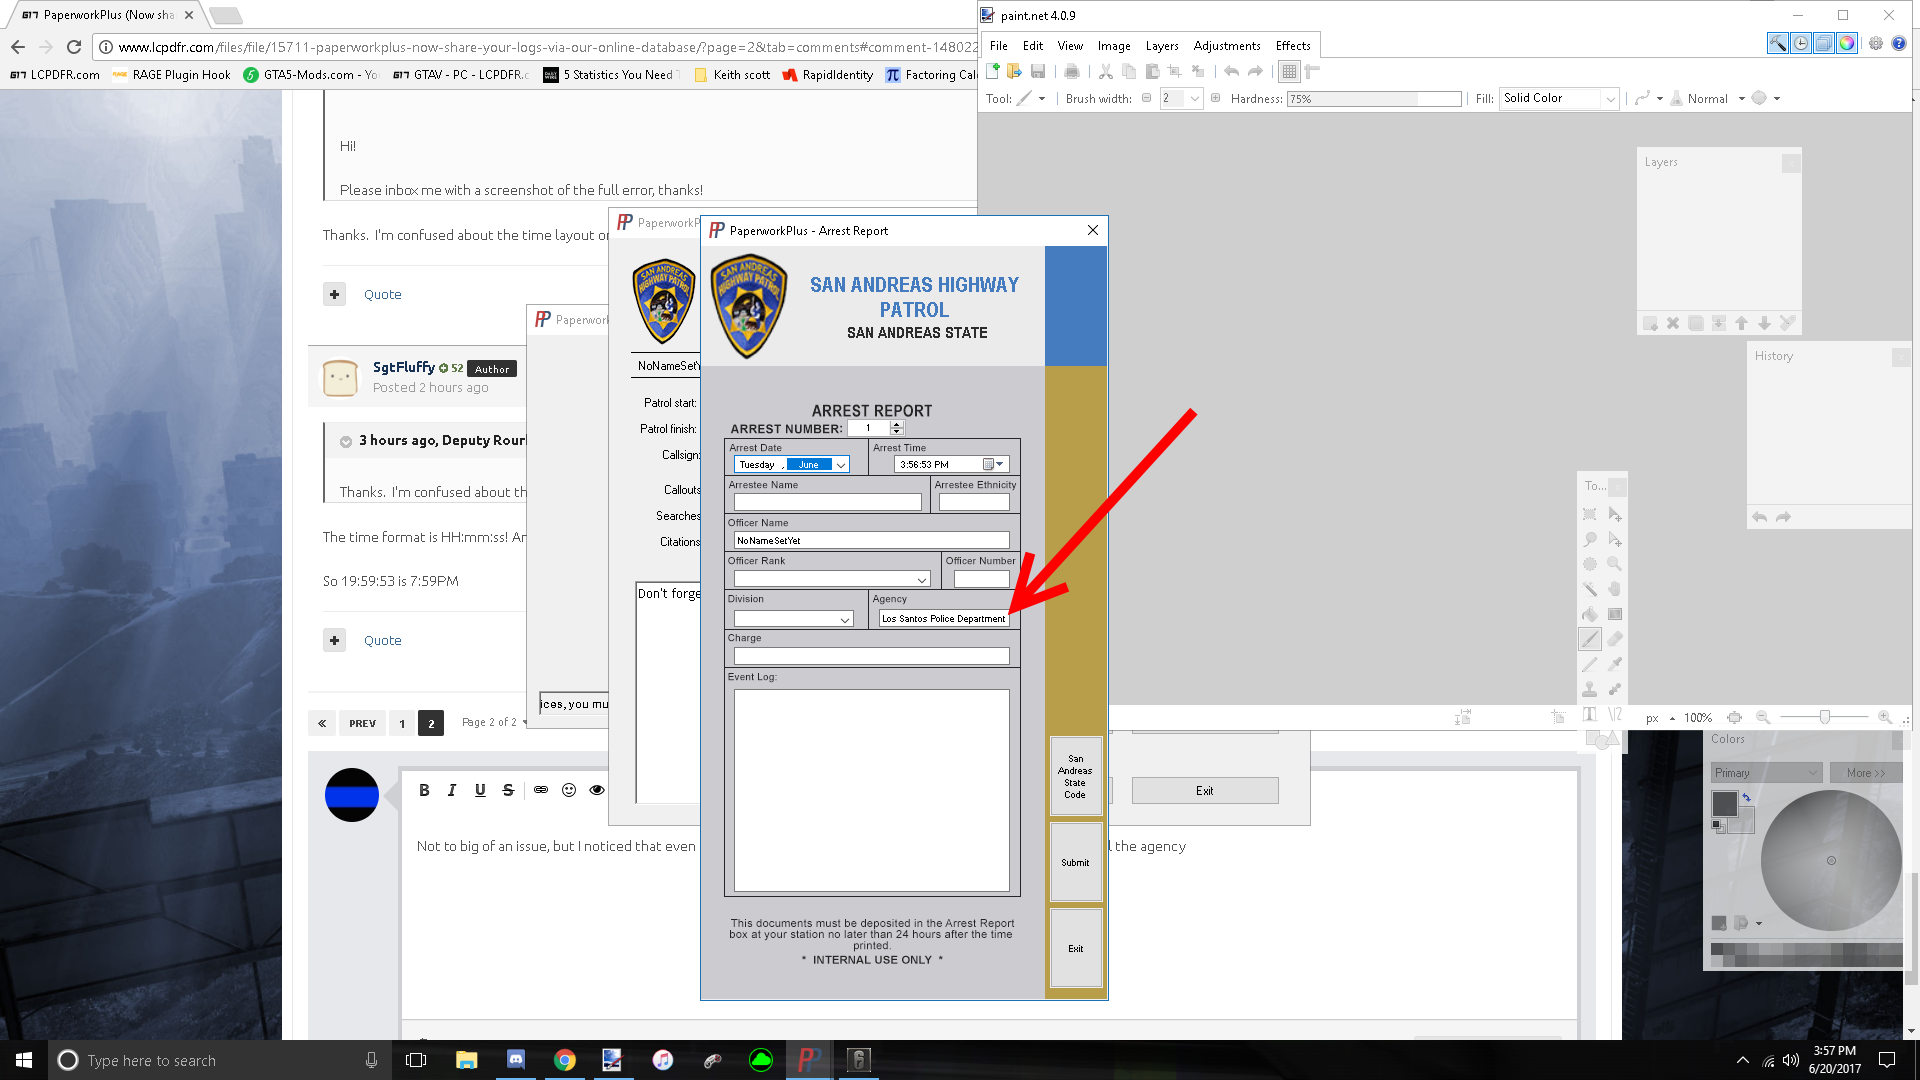Open the Officer Rank dropdown
The width and height of the screenshot is (1920, 1080).
pyautogui.click(x=922, y=580)
